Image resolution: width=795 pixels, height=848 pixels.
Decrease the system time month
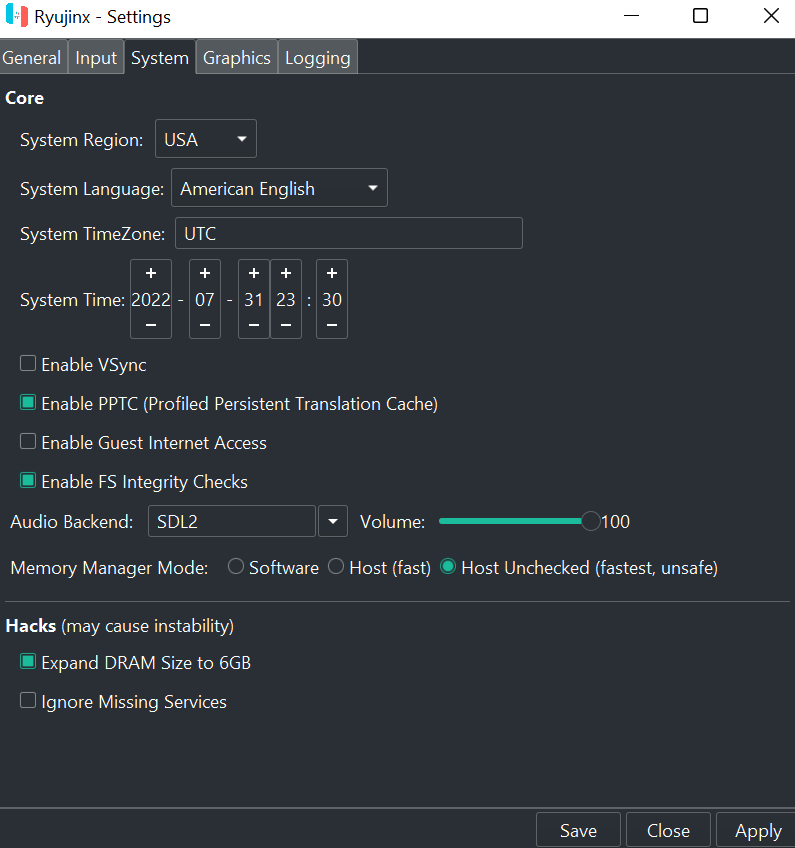pos(204,325)
